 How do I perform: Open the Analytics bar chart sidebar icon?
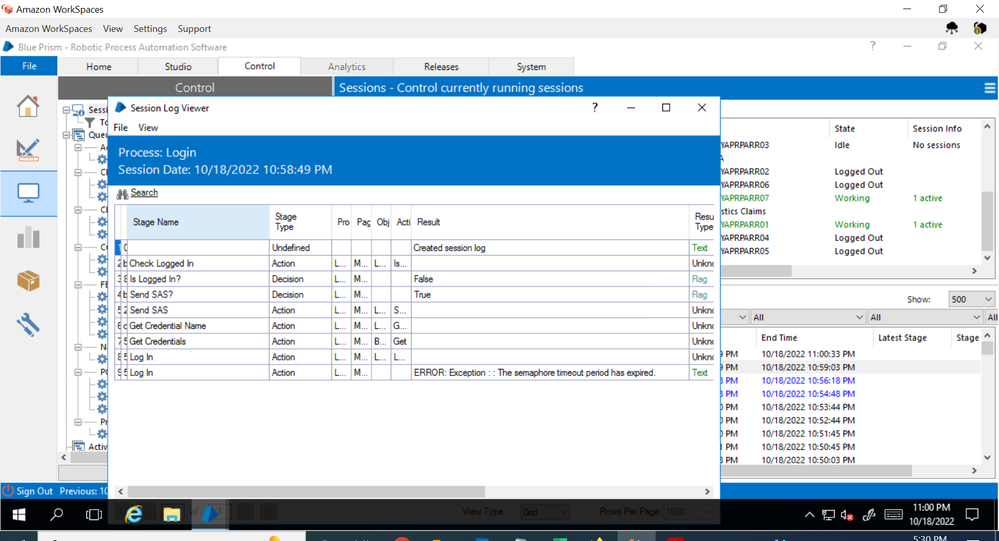(28, 237)
